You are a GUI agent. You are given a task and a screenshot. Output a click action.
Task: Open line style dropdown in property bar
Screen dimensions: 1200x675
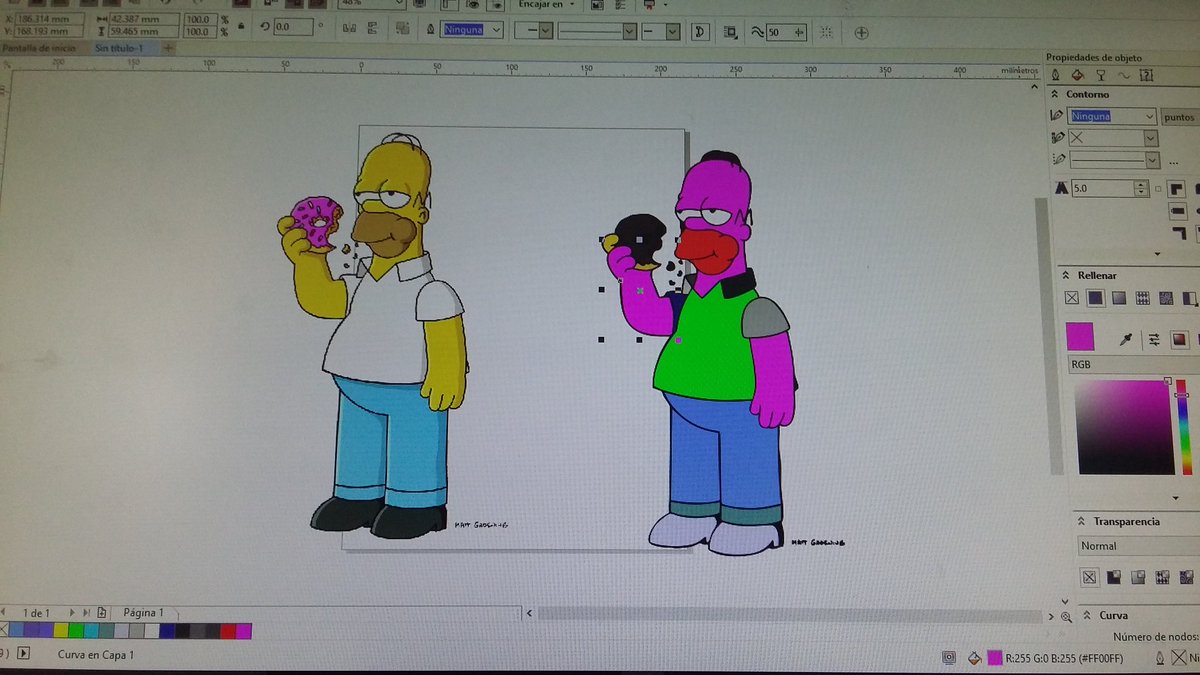tap(629, 31)
